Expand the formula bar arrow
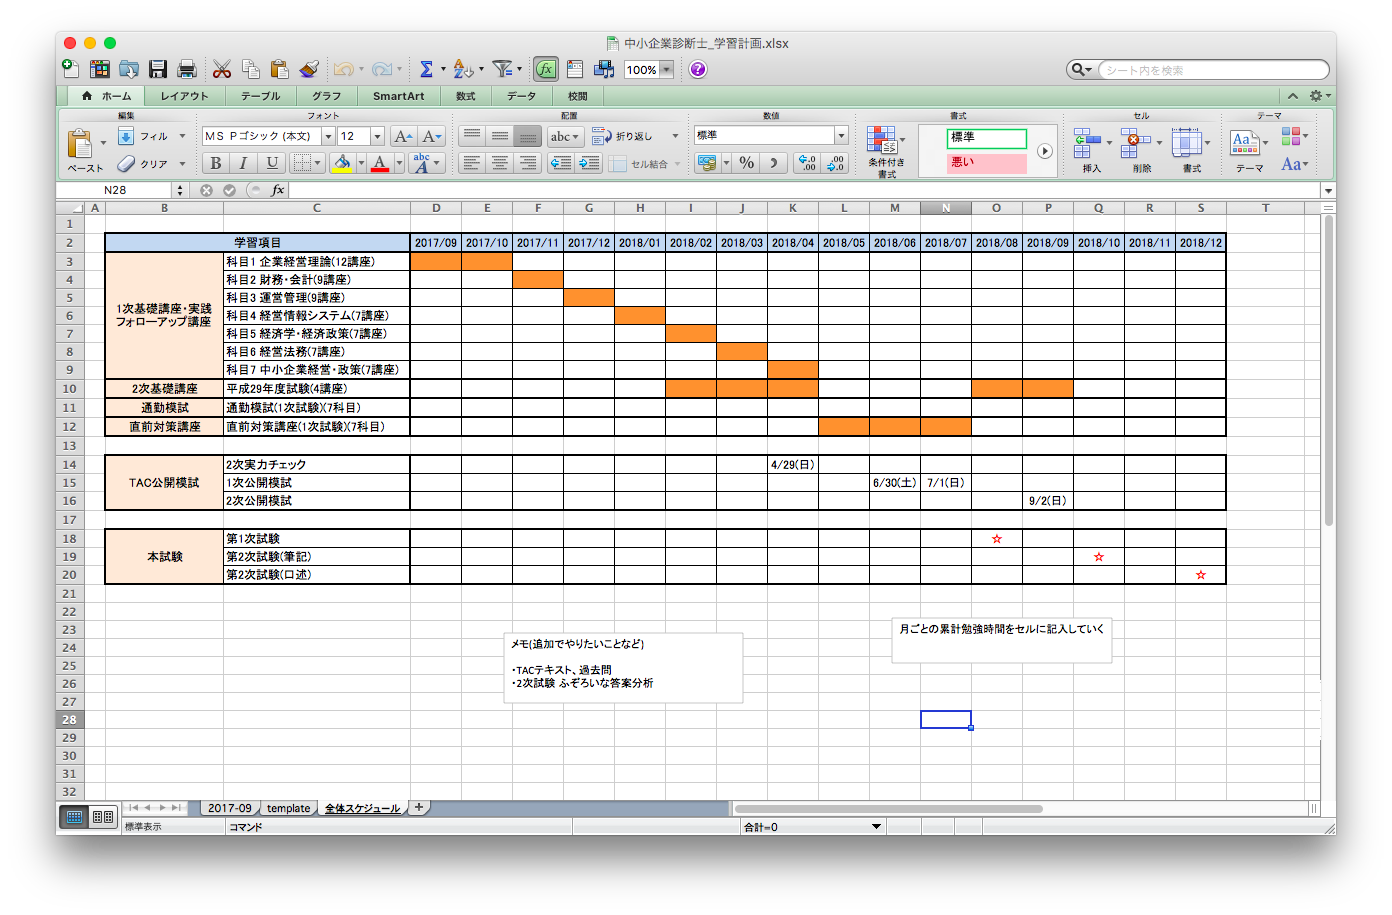 click(1328, 190)
